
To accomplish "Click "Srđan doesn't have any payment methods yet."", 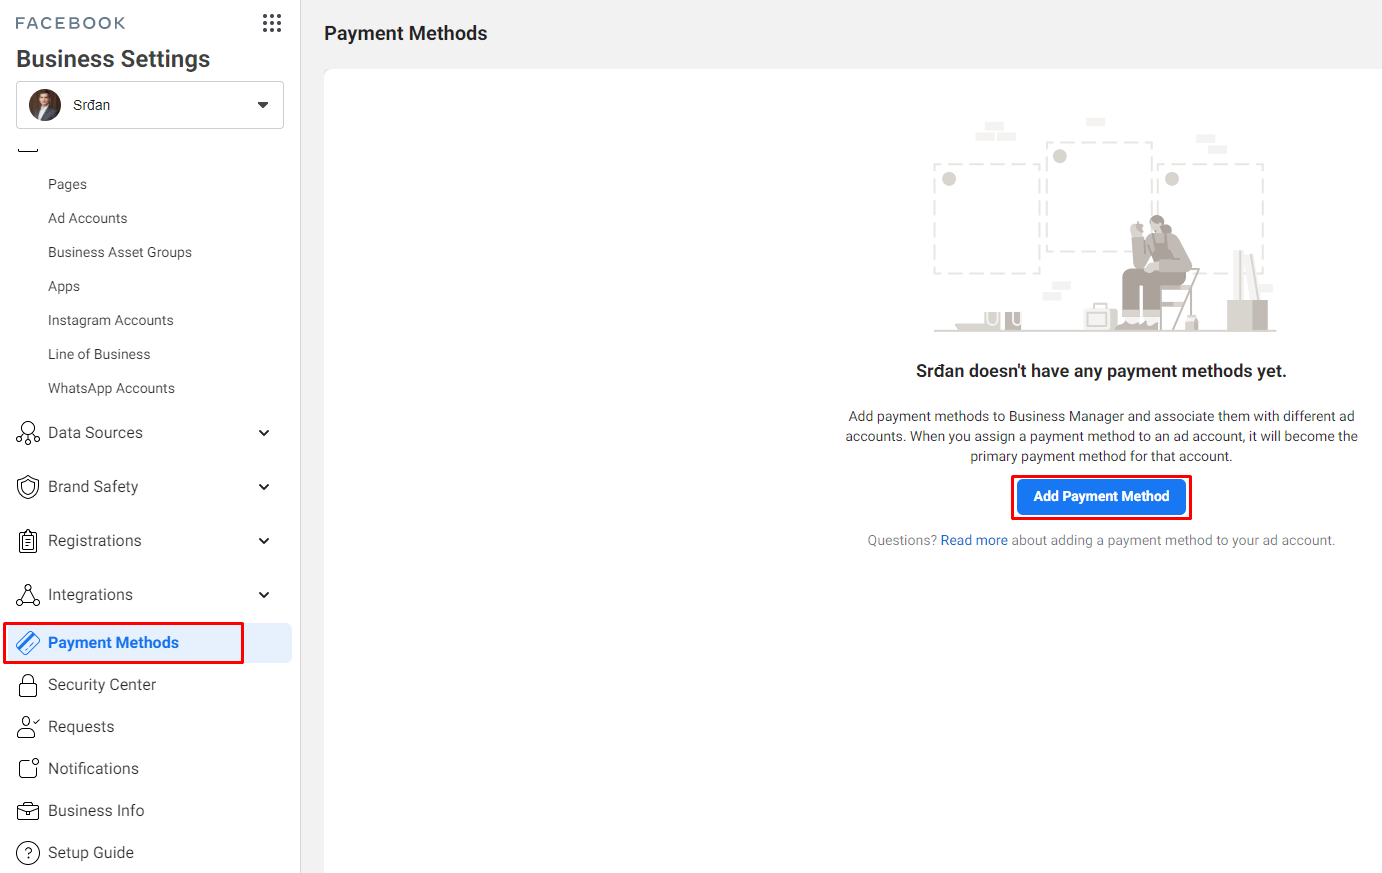I will point(1101,371).
